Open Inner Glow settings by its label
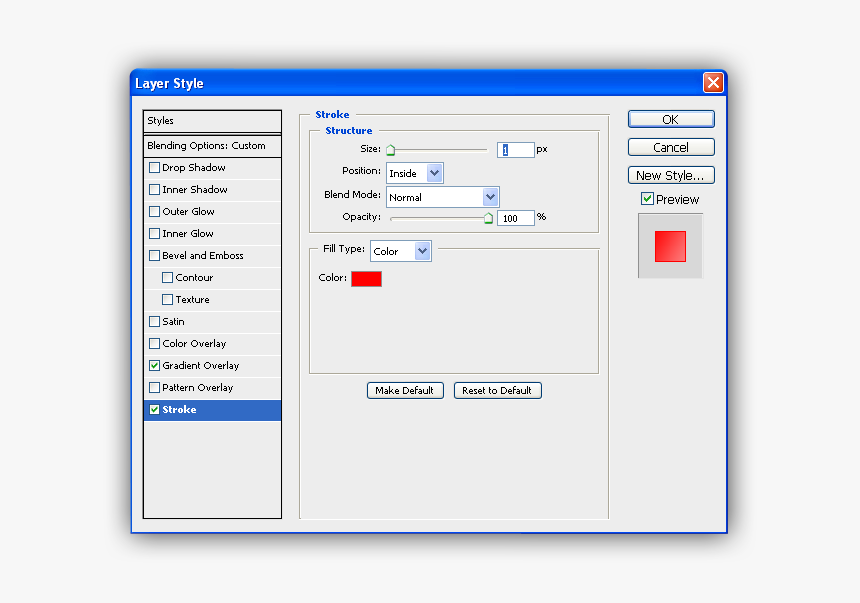The image size is (860, 603). point(188,233)
